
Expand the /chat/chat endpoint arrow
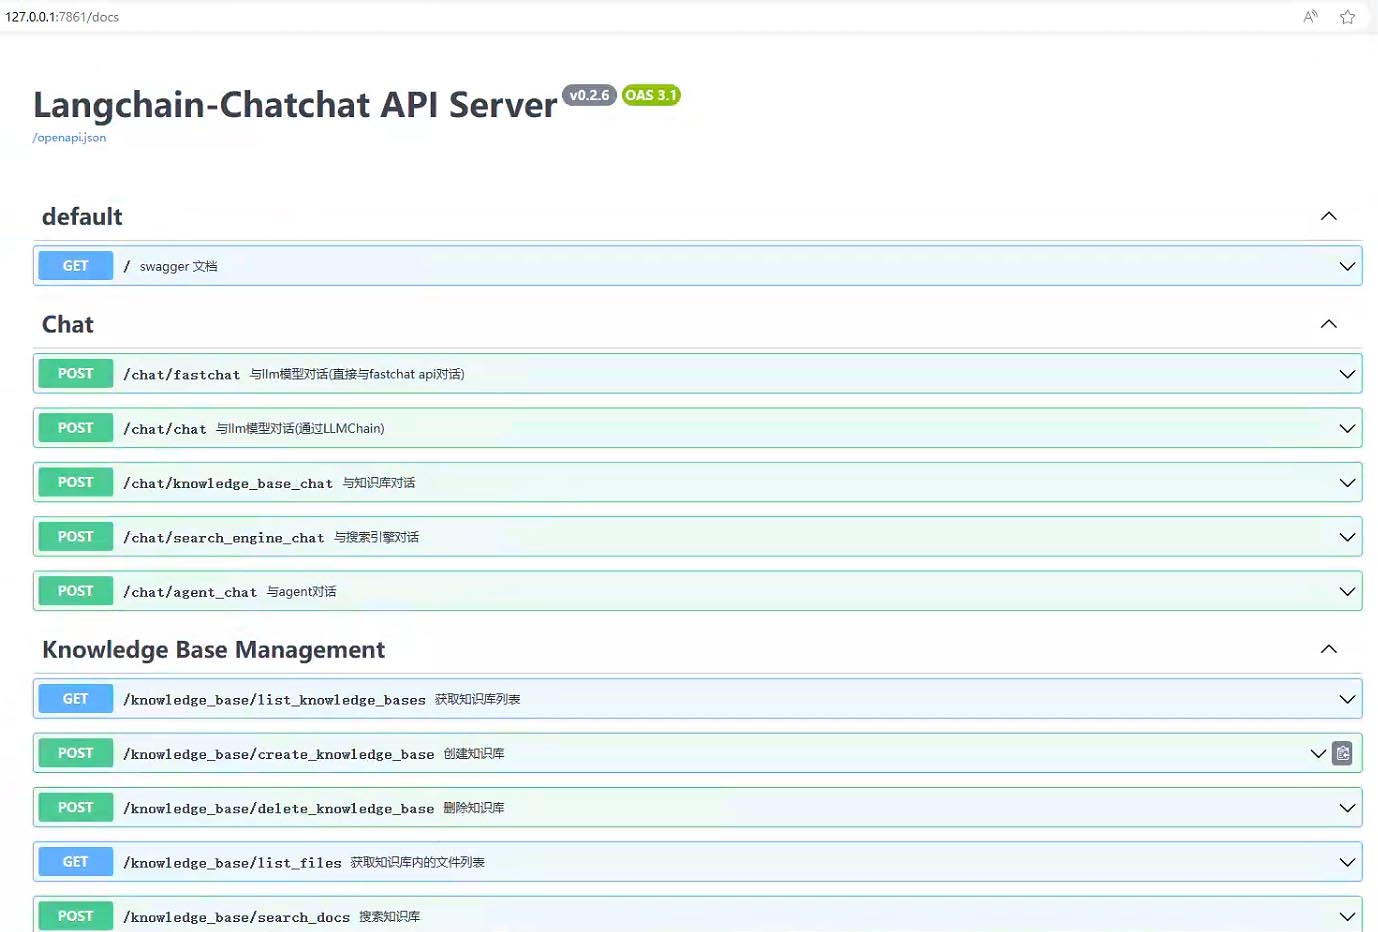[x=1347, y=428]
